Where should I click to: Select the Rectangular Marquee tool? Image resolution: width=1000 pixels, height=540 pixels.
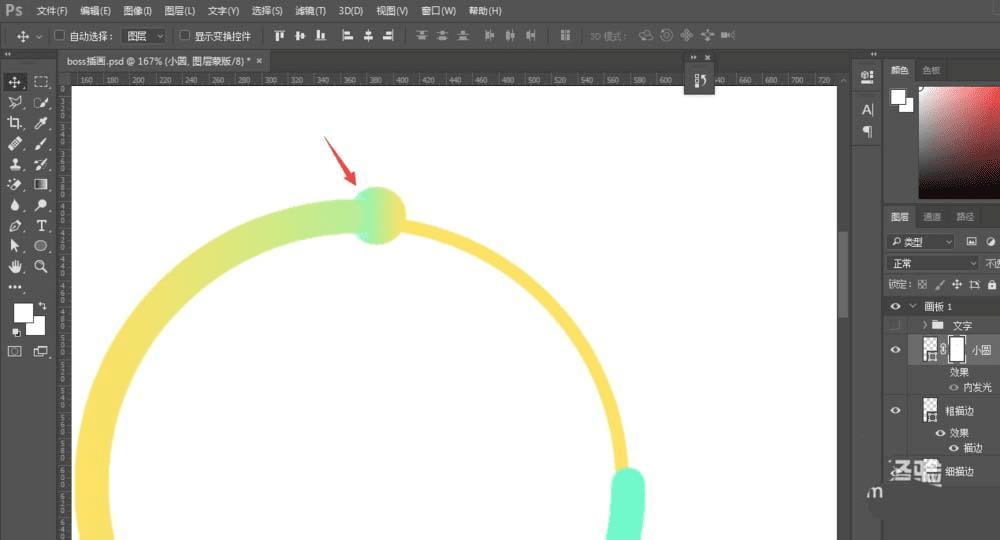point(41,82)
